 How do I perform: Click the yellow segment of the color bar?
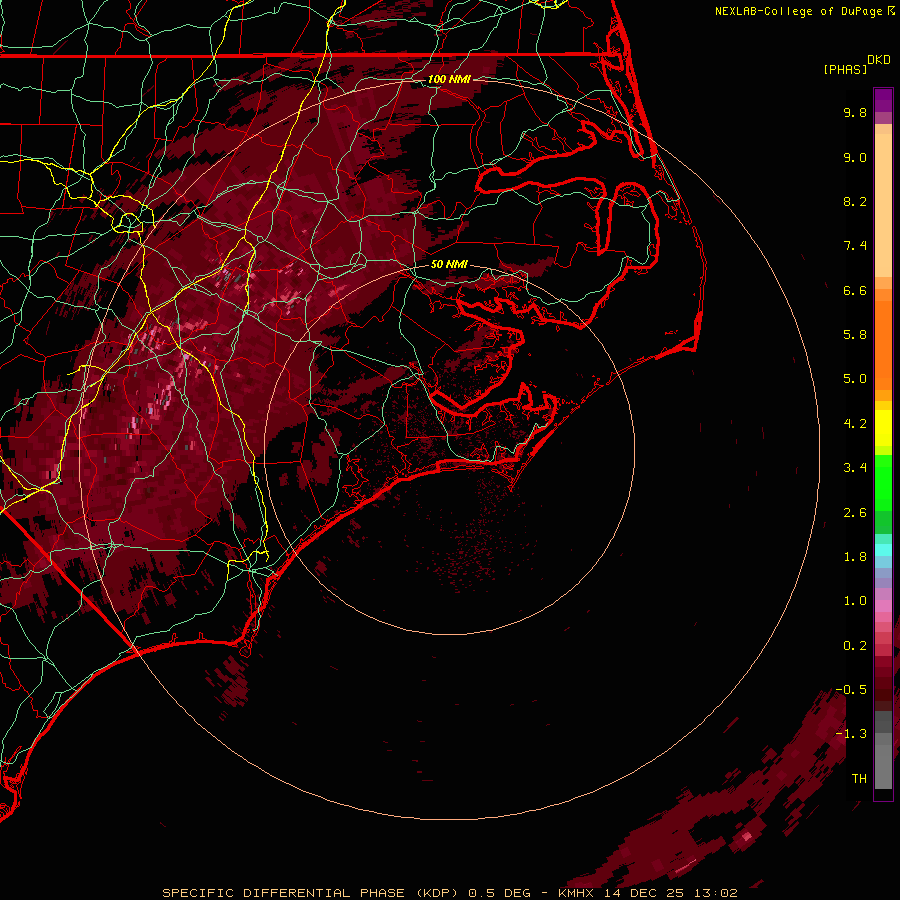883,428
